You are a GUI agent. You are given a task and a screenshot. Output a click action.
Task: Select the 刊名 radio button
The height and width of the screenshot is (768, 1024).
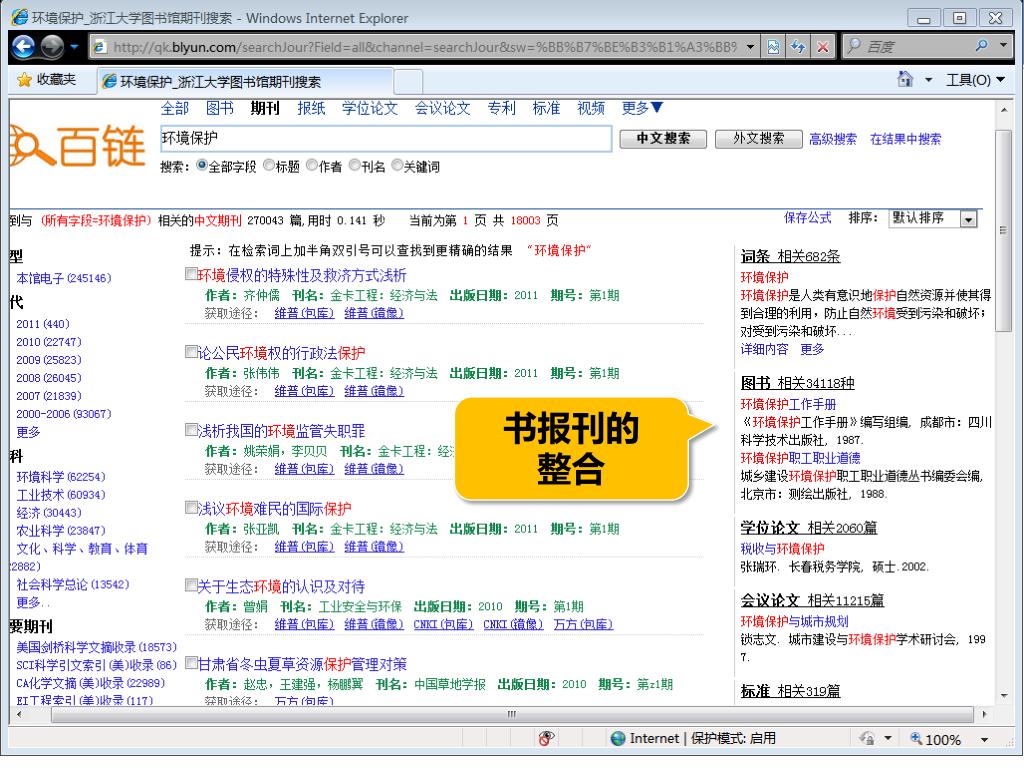click(x=355, y=166)
